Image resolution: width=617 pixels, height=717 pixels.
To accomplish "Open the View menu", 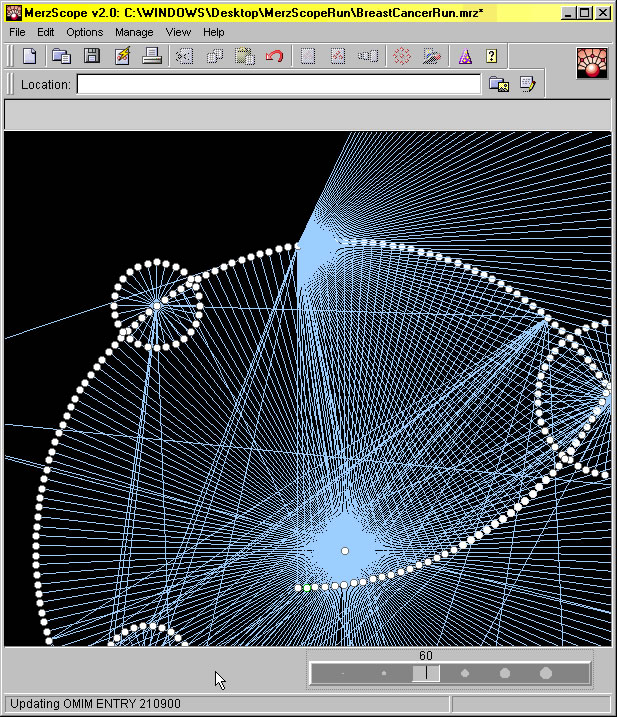I will (x=178, y=32).
